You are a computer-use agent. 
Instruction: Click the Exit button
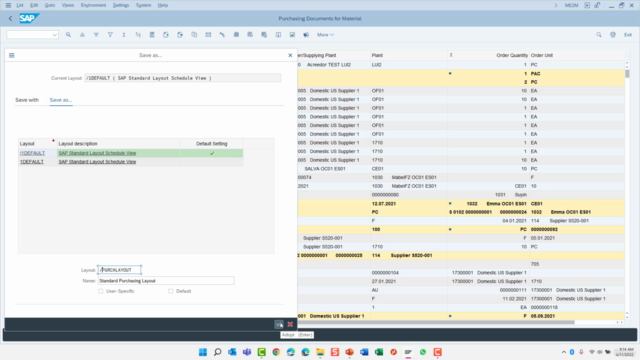(628, 35)
